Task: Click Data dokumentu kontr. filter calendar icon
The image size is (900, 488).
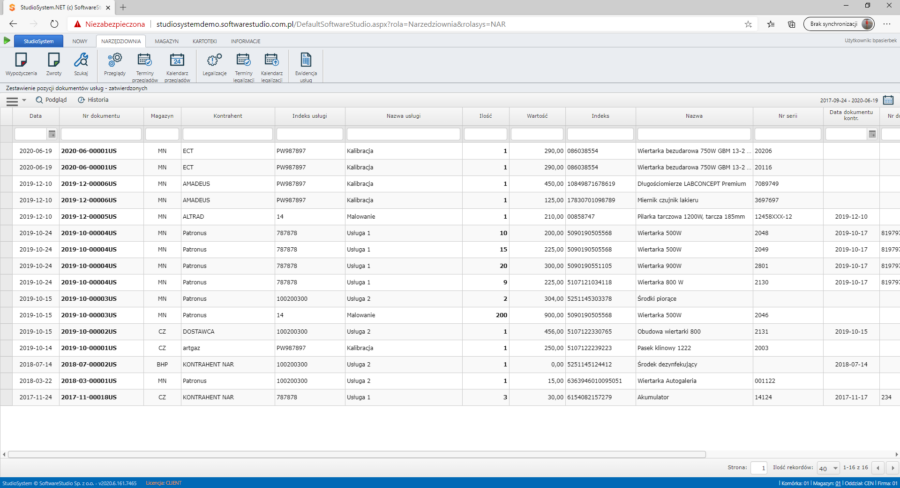Action: coord(872,134)
